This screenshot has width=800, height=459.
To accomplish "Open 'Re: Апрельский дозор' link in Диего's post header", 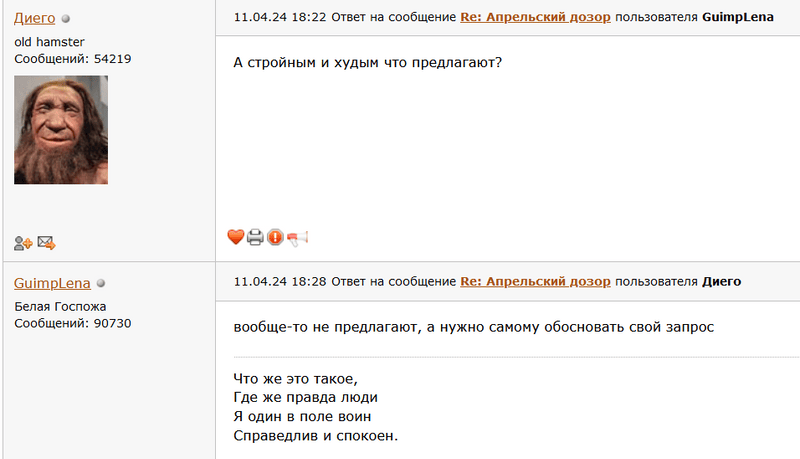I will (x=535, y=17).
